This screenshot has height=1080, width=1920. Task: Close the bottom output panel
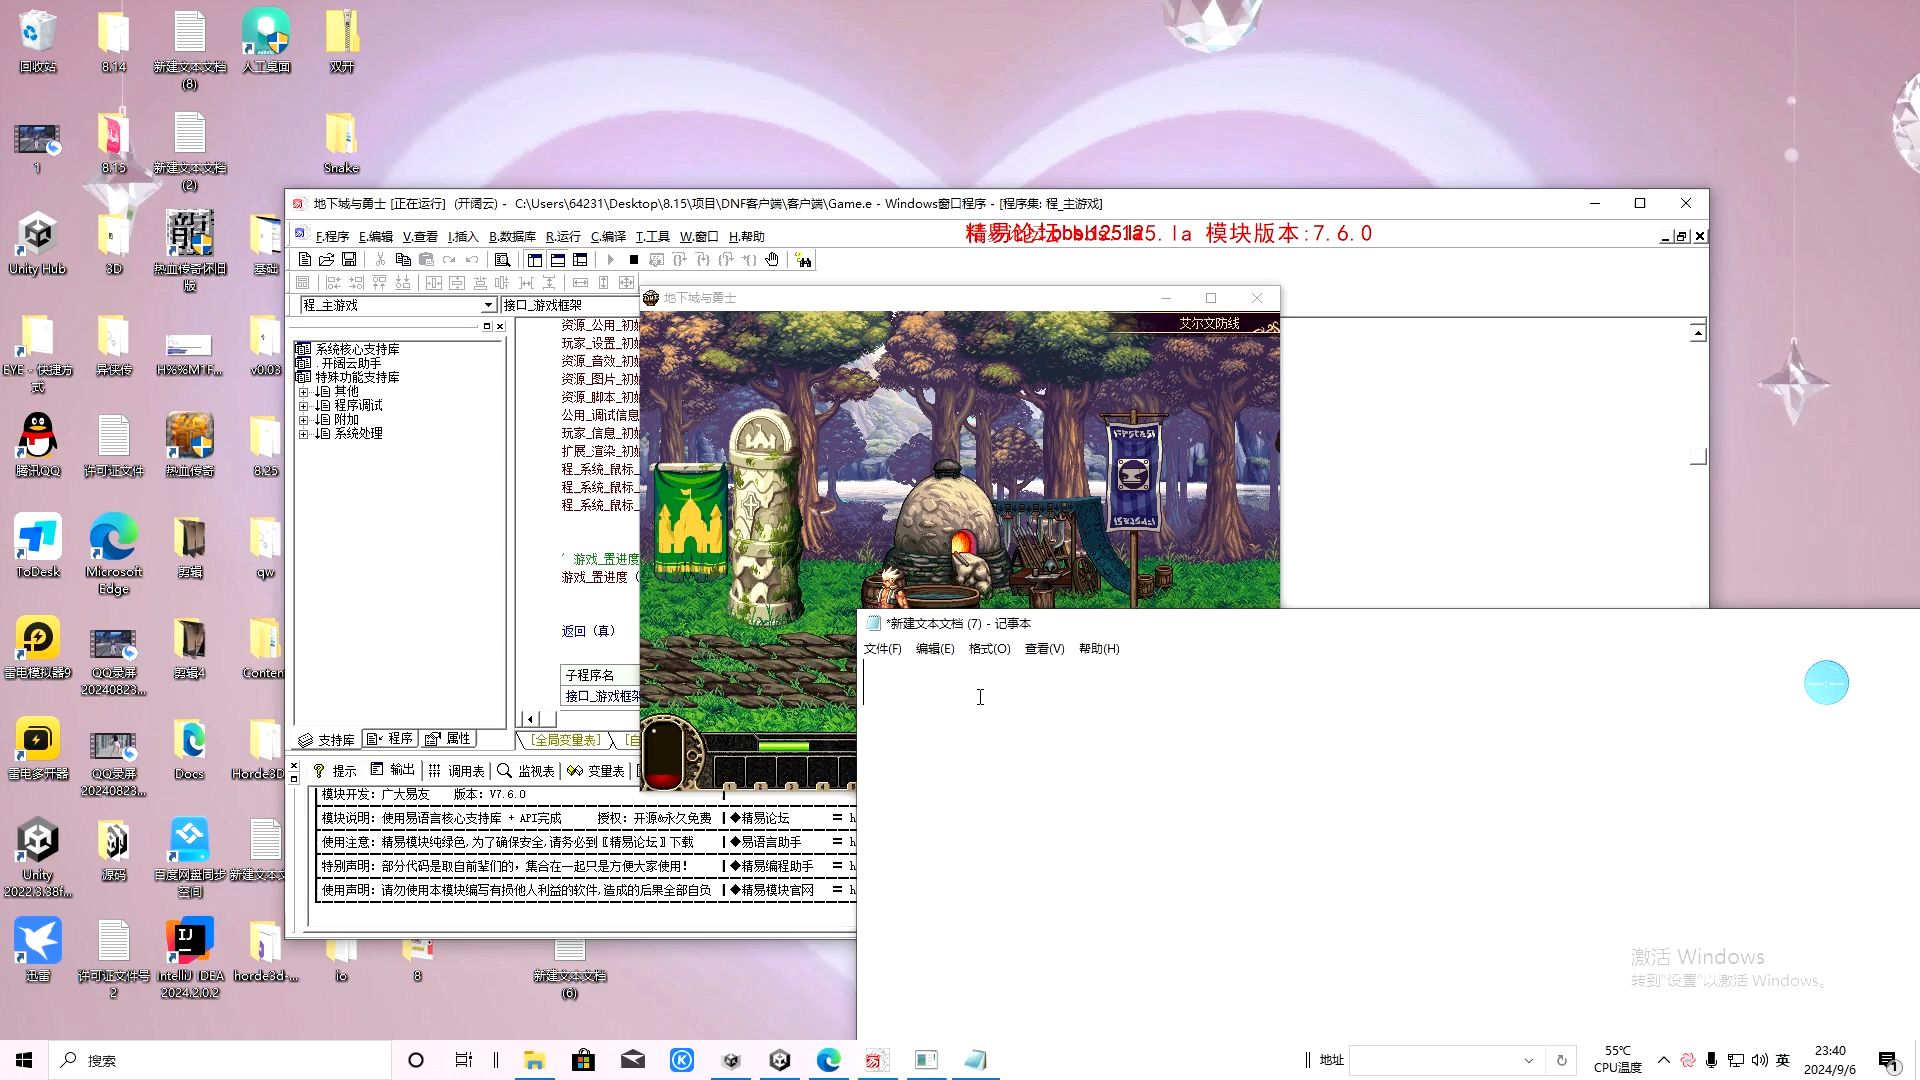click(294, 766)
